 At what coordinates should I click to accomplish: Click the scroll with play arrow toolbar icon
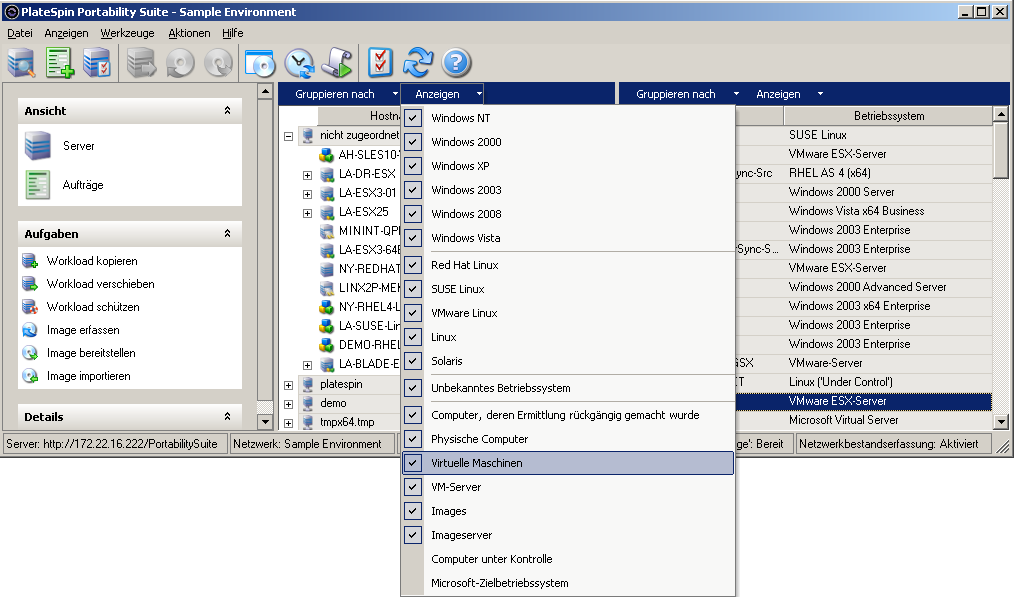pyautogui.click(x=337, y=63)
